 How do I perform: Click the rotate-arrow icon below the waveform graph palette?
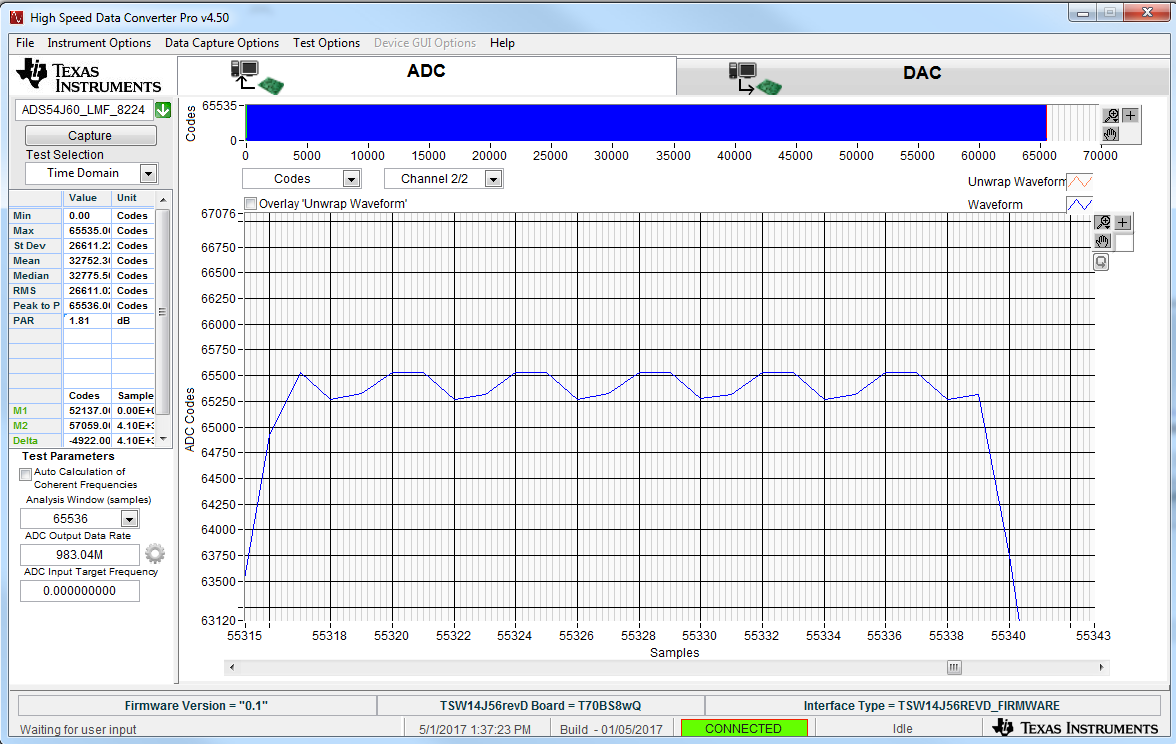1101,262
